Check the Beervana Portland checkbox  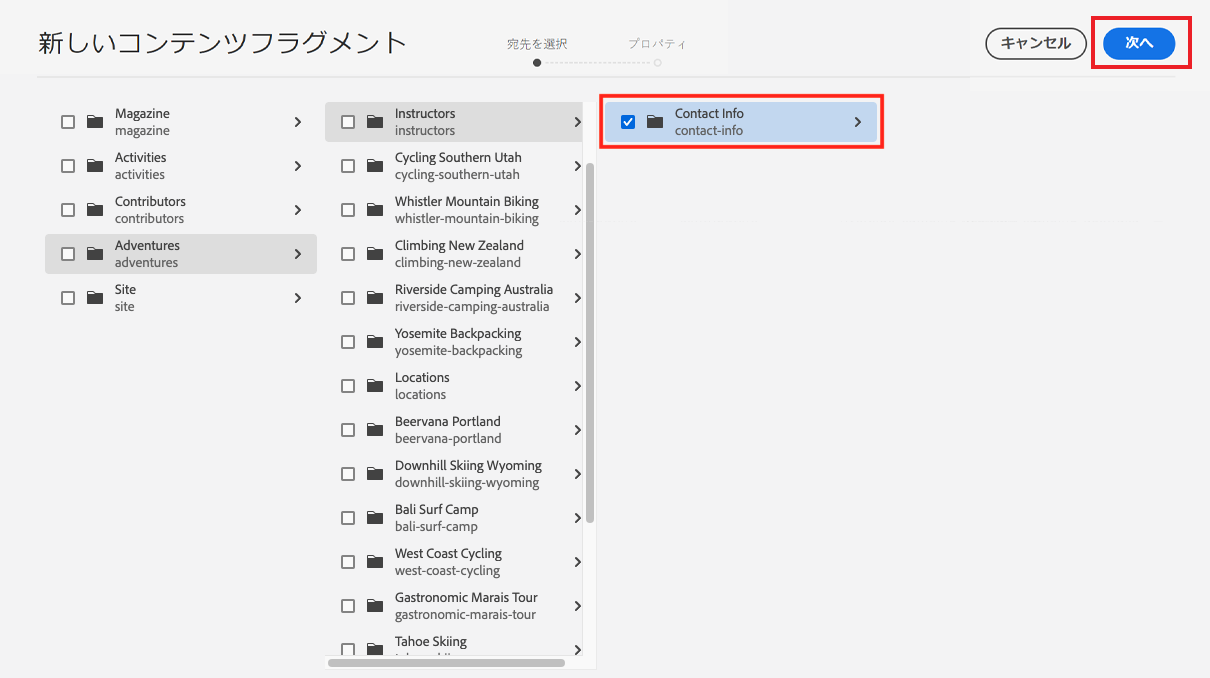[x=348, y=430]
